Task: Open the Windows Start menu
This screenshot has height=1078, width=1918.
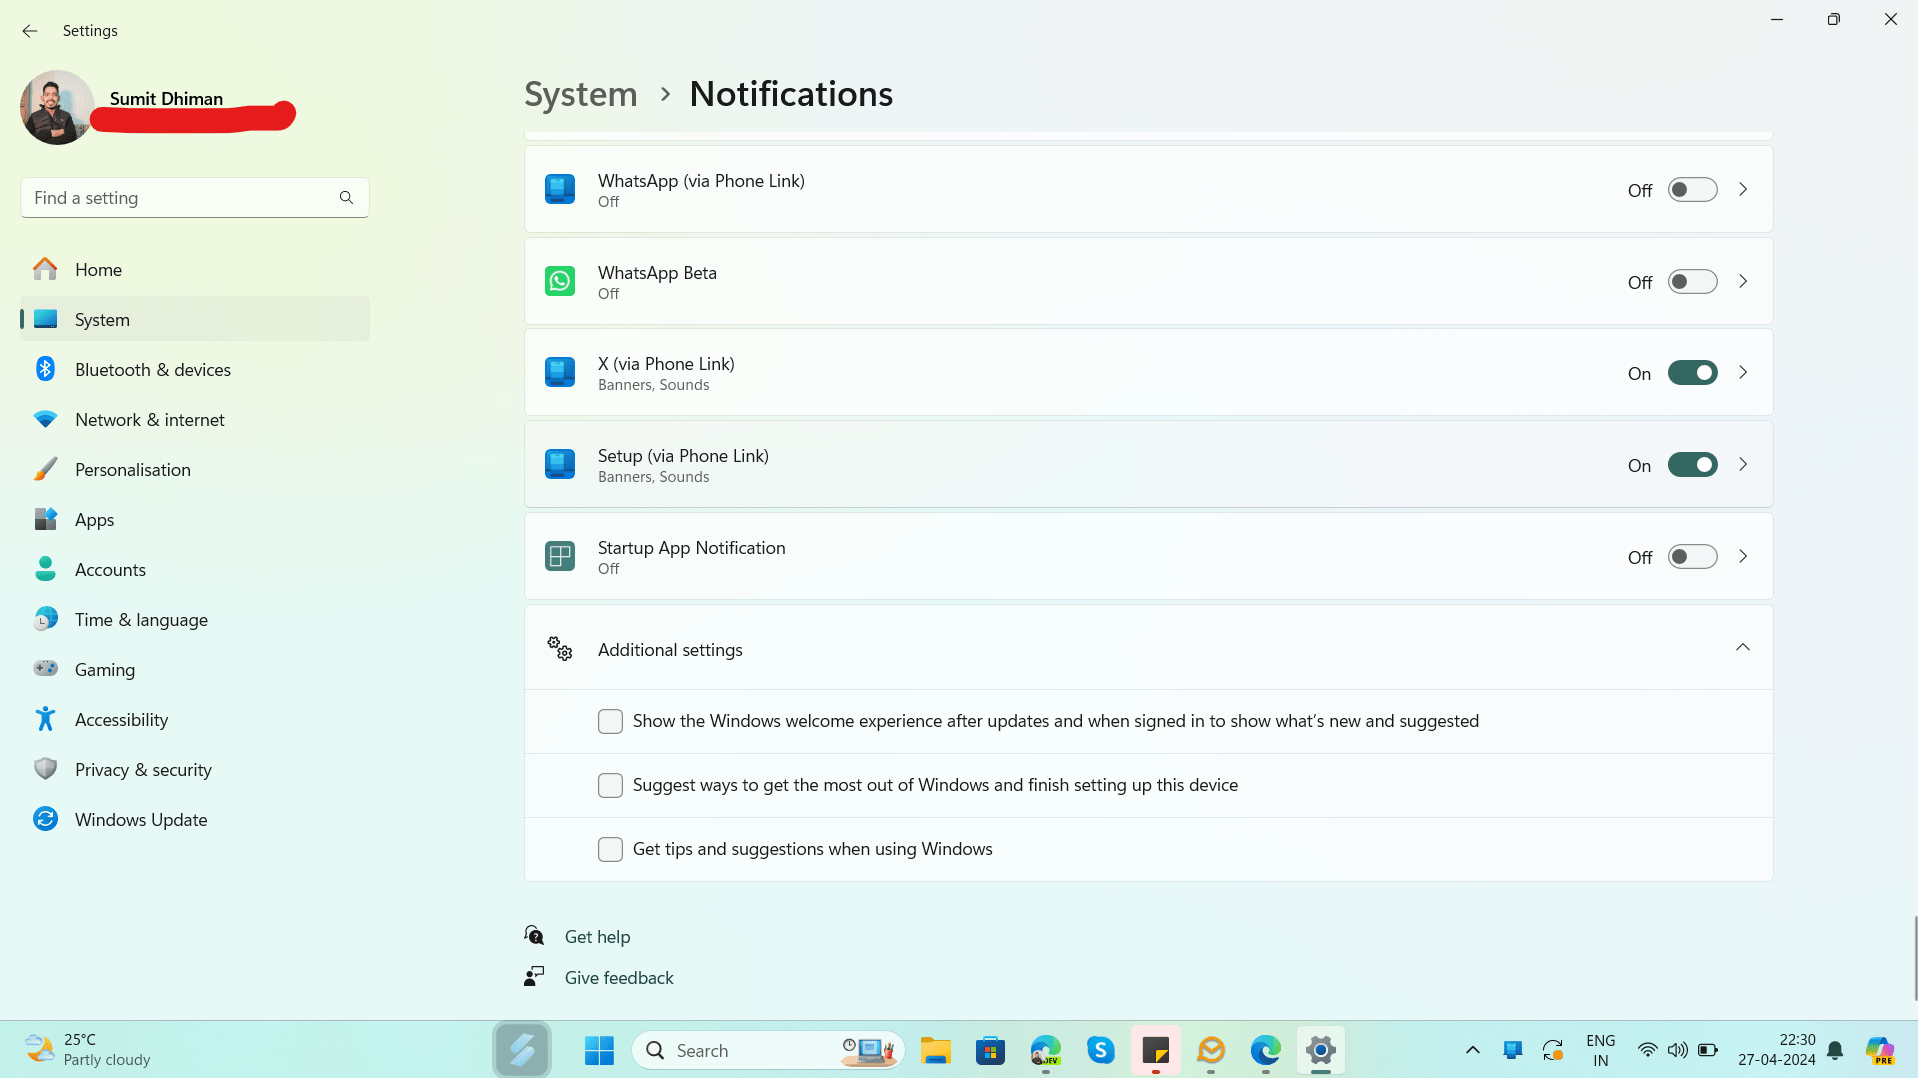Action: (599, 1050)
